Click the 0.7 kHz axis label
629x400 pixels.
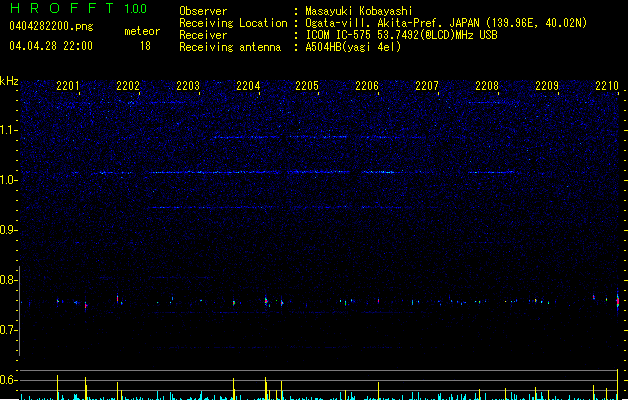pos(8,330)
